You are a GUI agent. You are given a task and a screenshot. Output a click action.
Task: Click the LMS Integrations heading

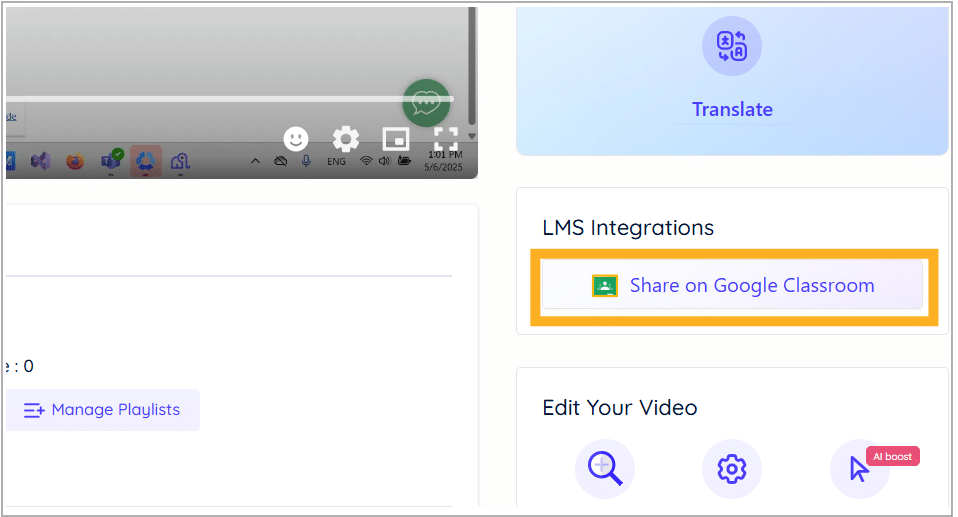click(x=628, y=228)
